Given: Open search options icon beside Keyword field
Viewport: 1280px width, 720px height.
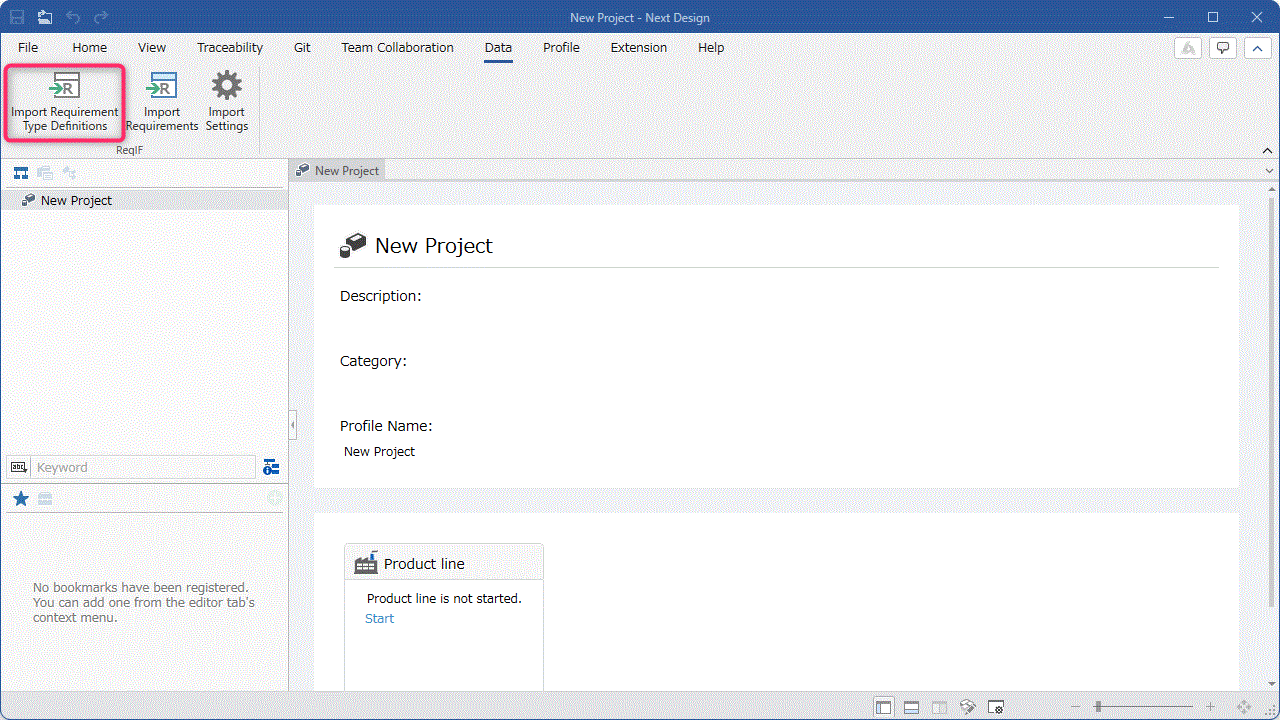Looking at the screenshot, I should (271, 467).
